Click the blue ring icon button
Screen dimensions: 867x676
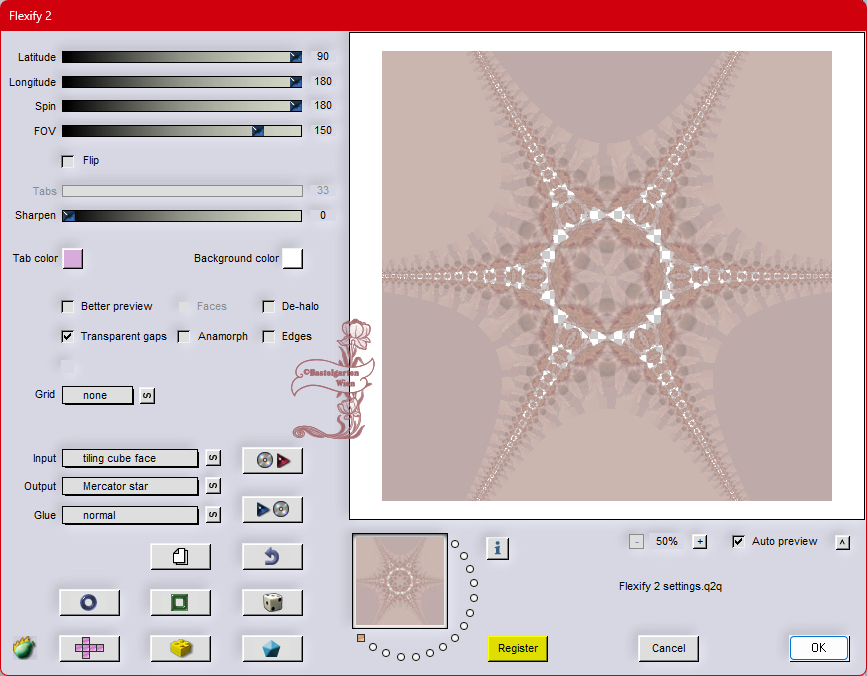(89, 602)
